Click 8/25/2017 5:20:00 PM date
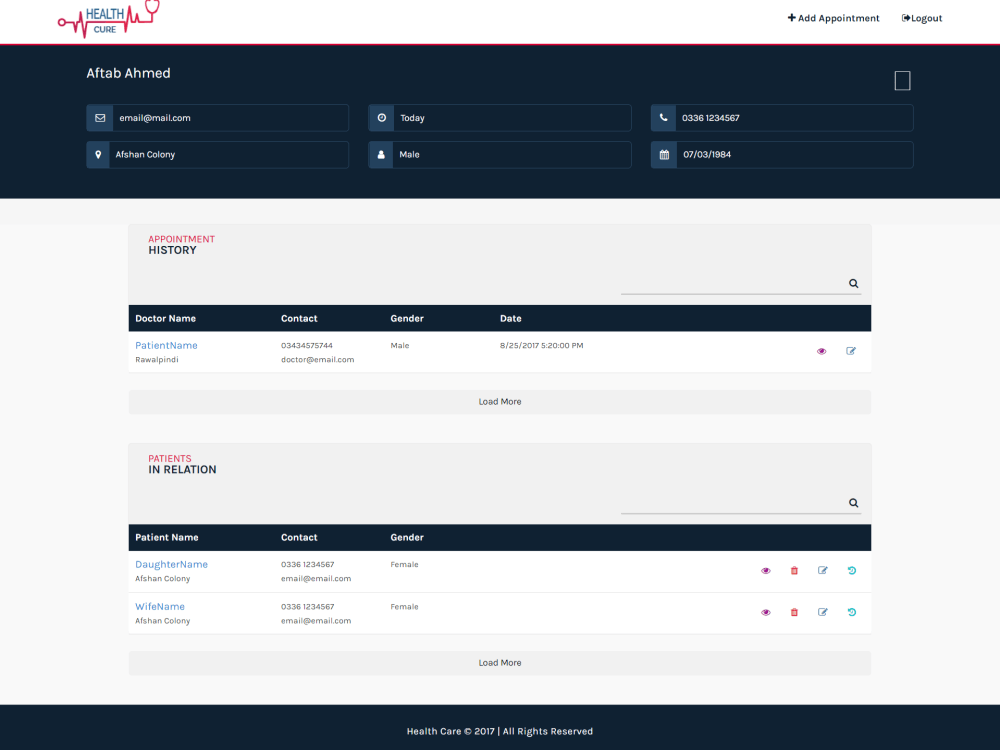The width and height of the screenshot is (1000, 750). point(541,346)
